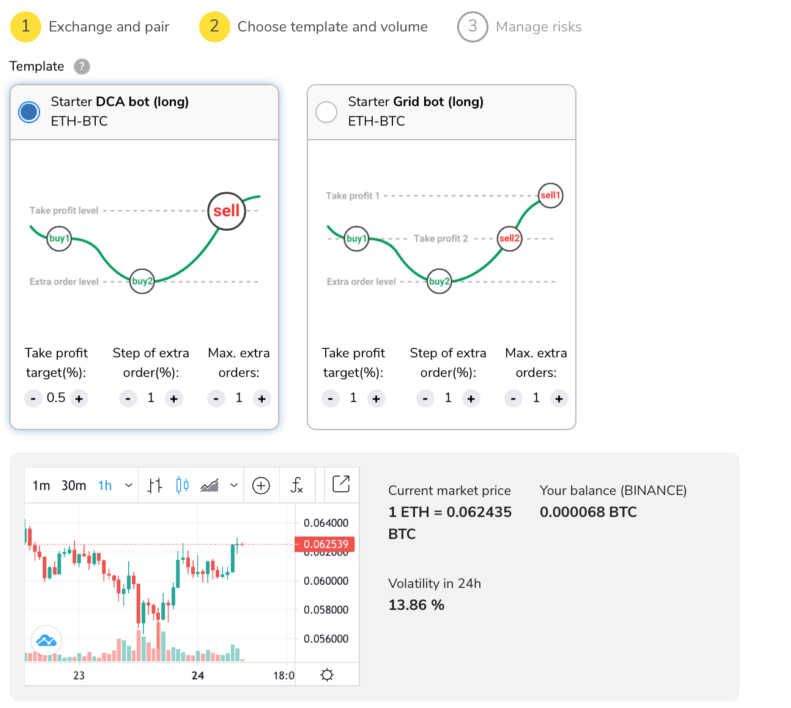Viewport: 791px width, 708px height.
Task: Open the indicators fx icon
Action: tap(297, 485)
